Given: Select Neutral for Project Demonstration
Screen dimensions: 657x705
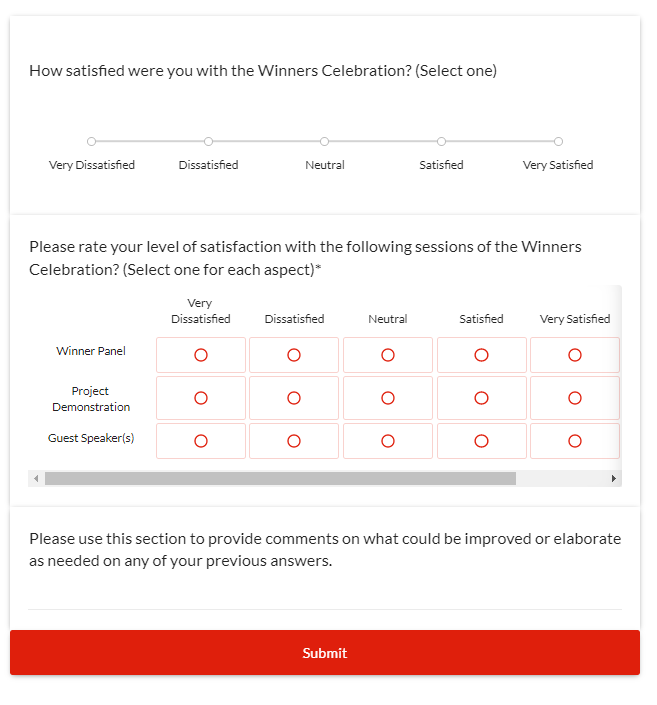Looking at the screenshot, I should (388, 398).
